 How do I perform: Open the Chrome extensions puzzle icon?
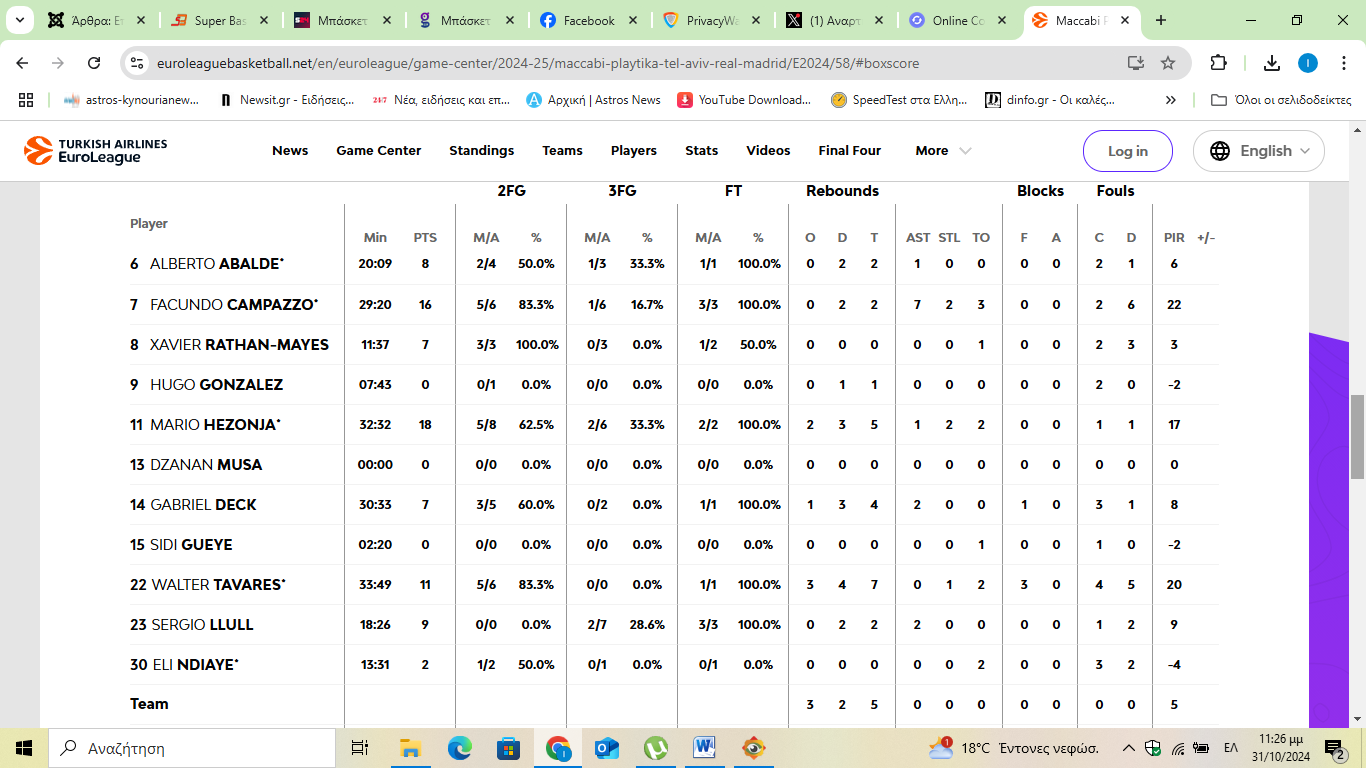click(x=1218, y=63)
